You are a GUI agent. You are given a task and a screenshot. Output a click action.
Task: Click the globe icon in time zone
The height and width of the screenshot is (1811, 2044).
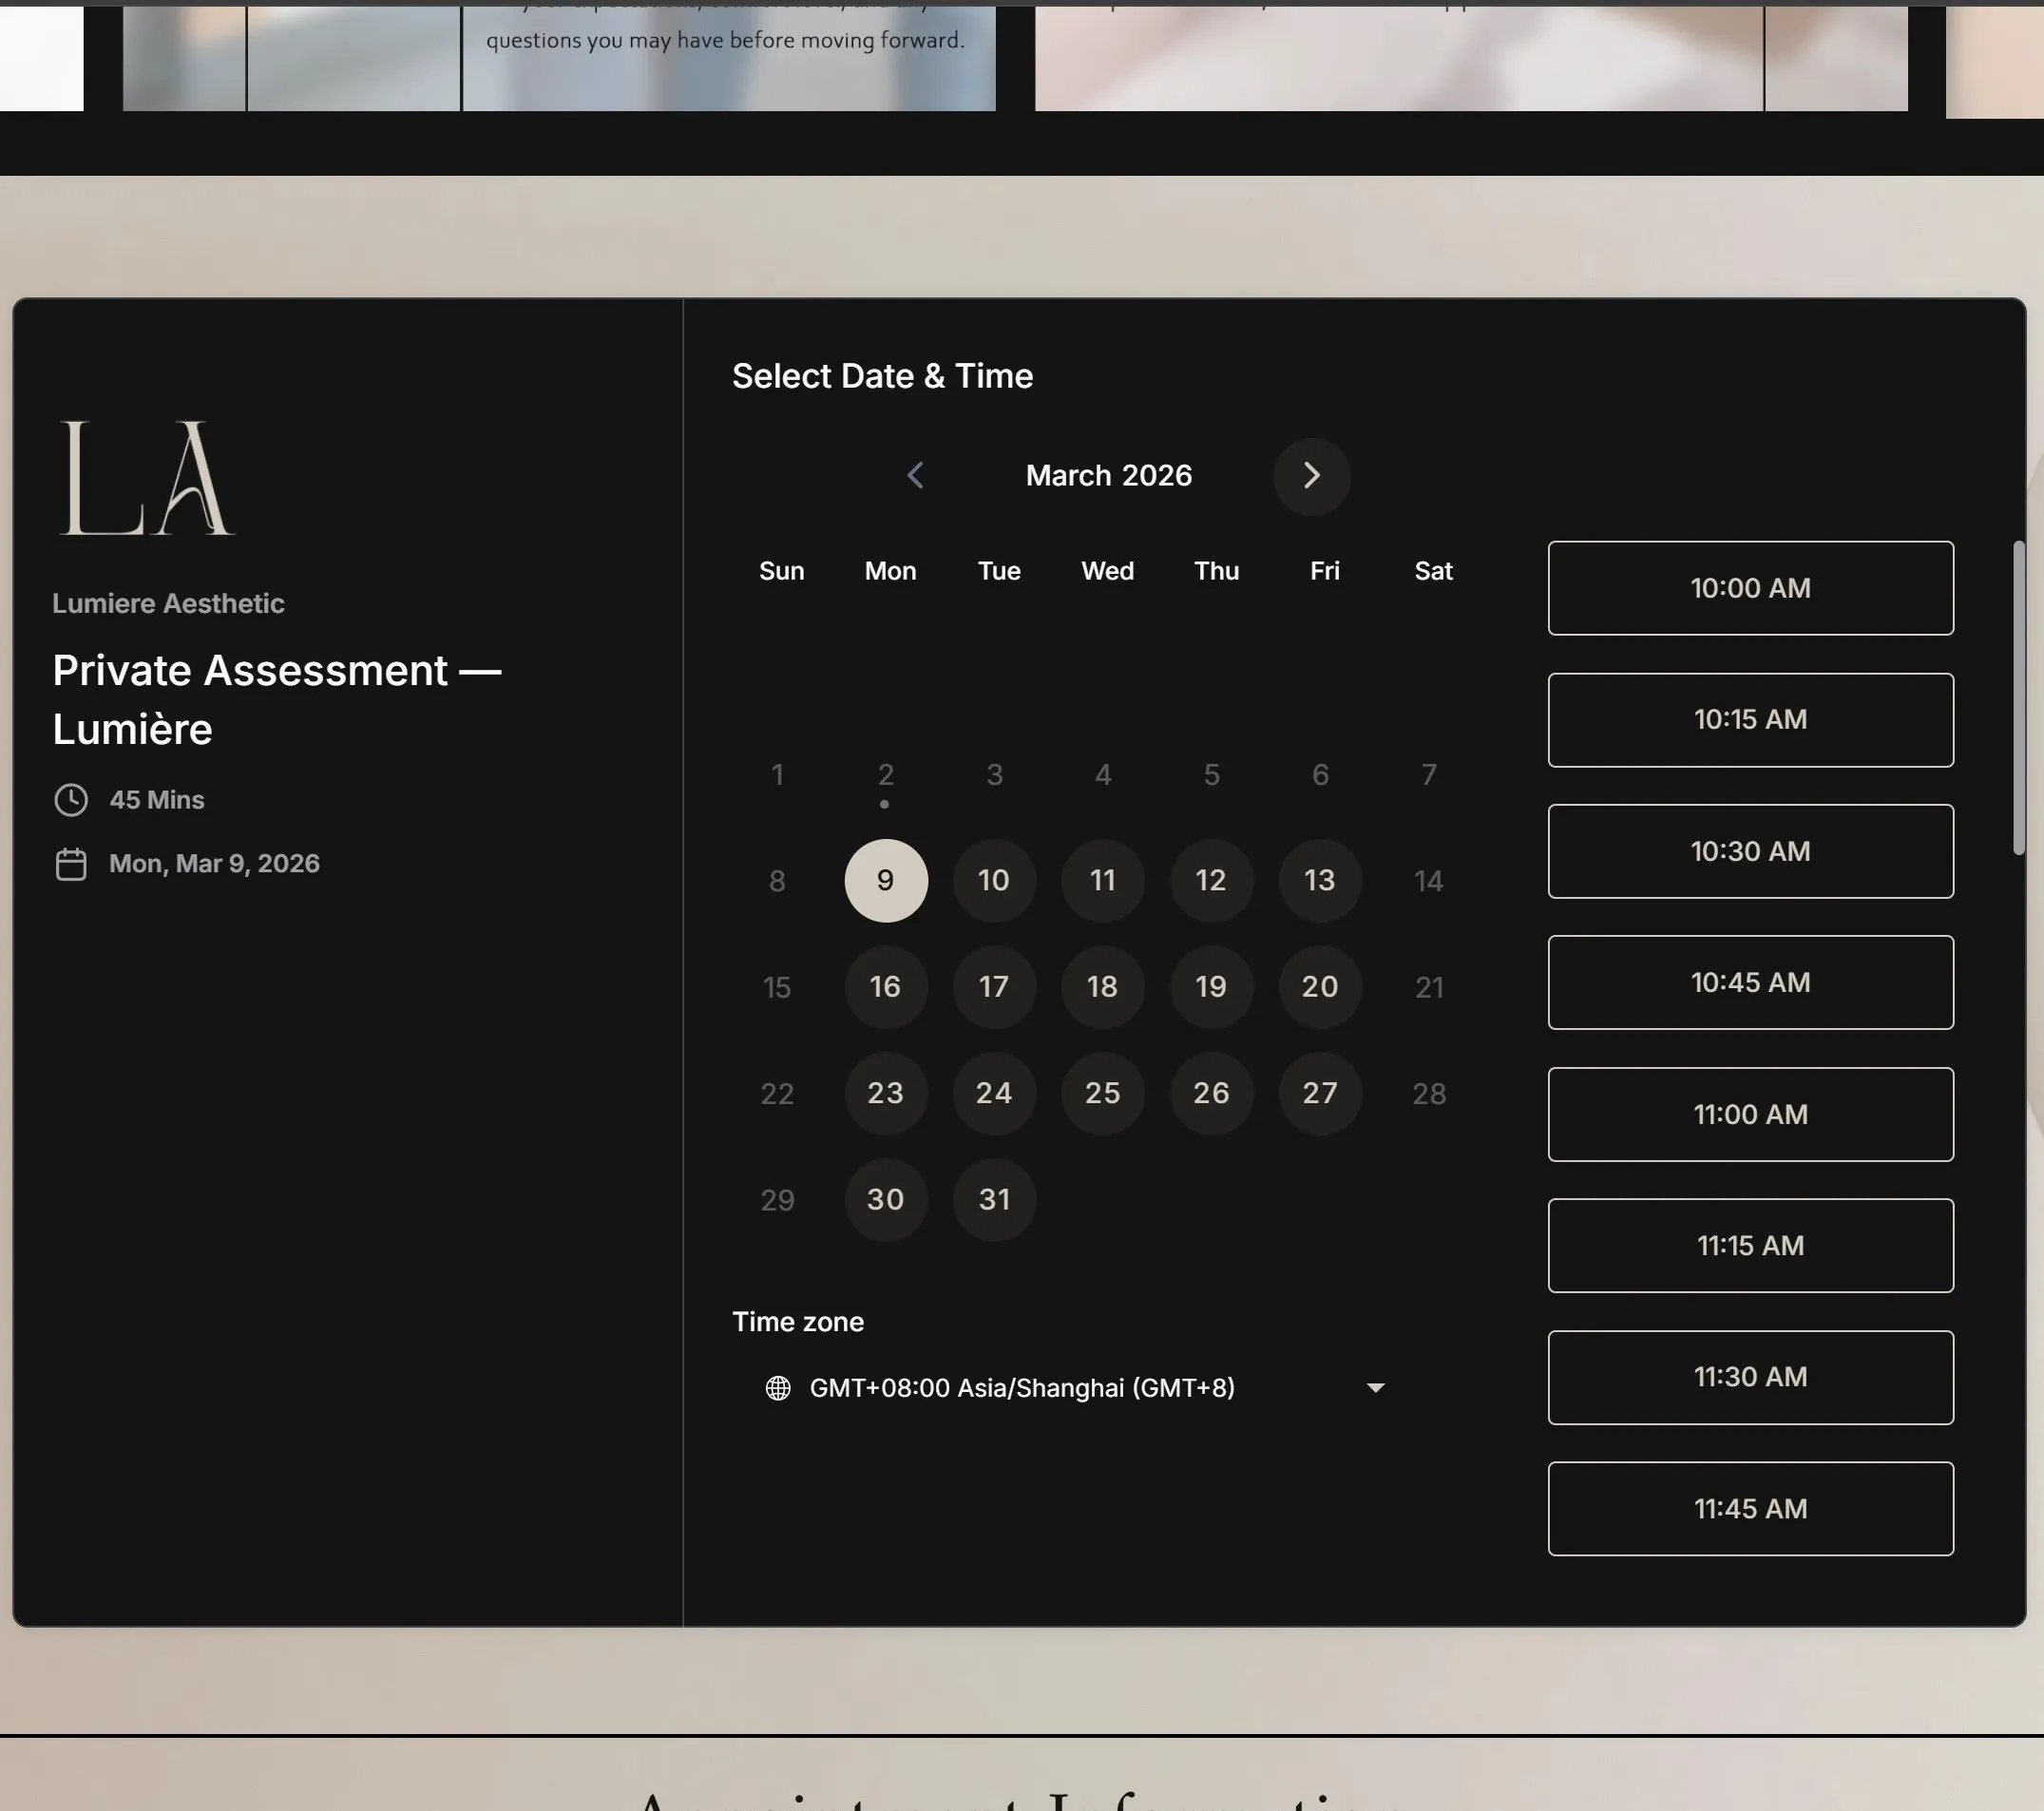778,1388
